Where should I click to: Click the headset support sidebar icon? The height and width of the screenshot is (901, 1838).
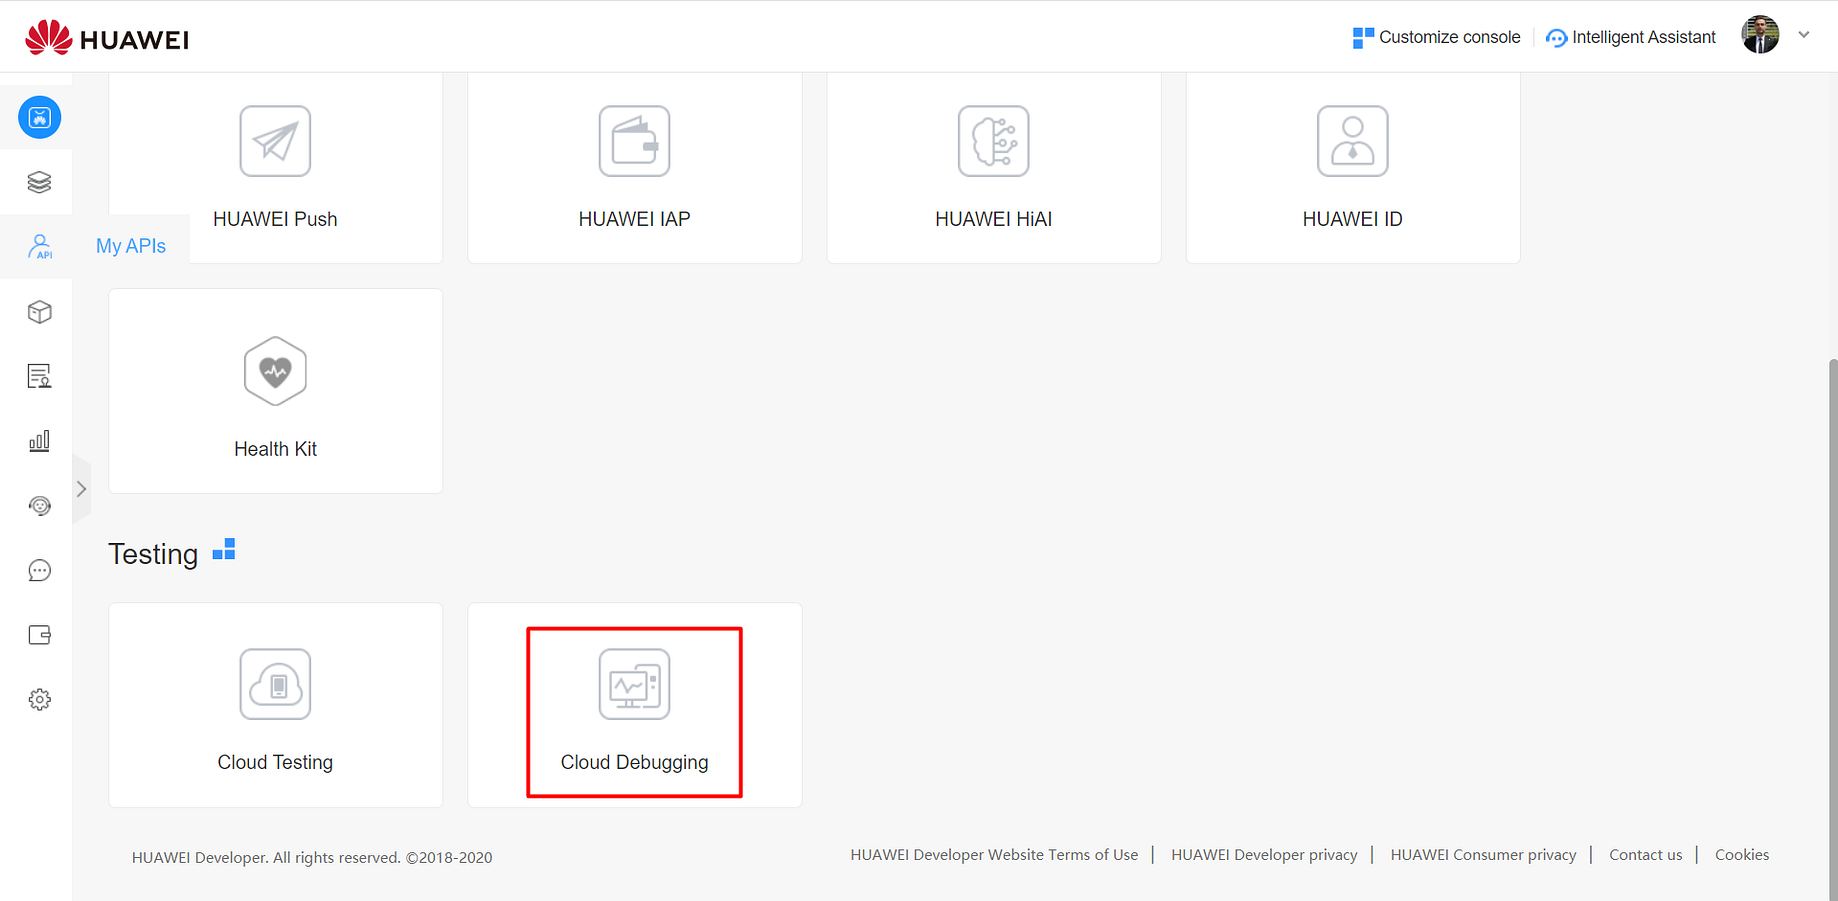click(x=39, y=506)
